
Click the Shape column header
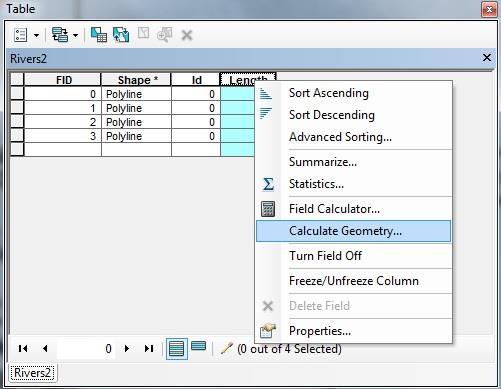137,80
